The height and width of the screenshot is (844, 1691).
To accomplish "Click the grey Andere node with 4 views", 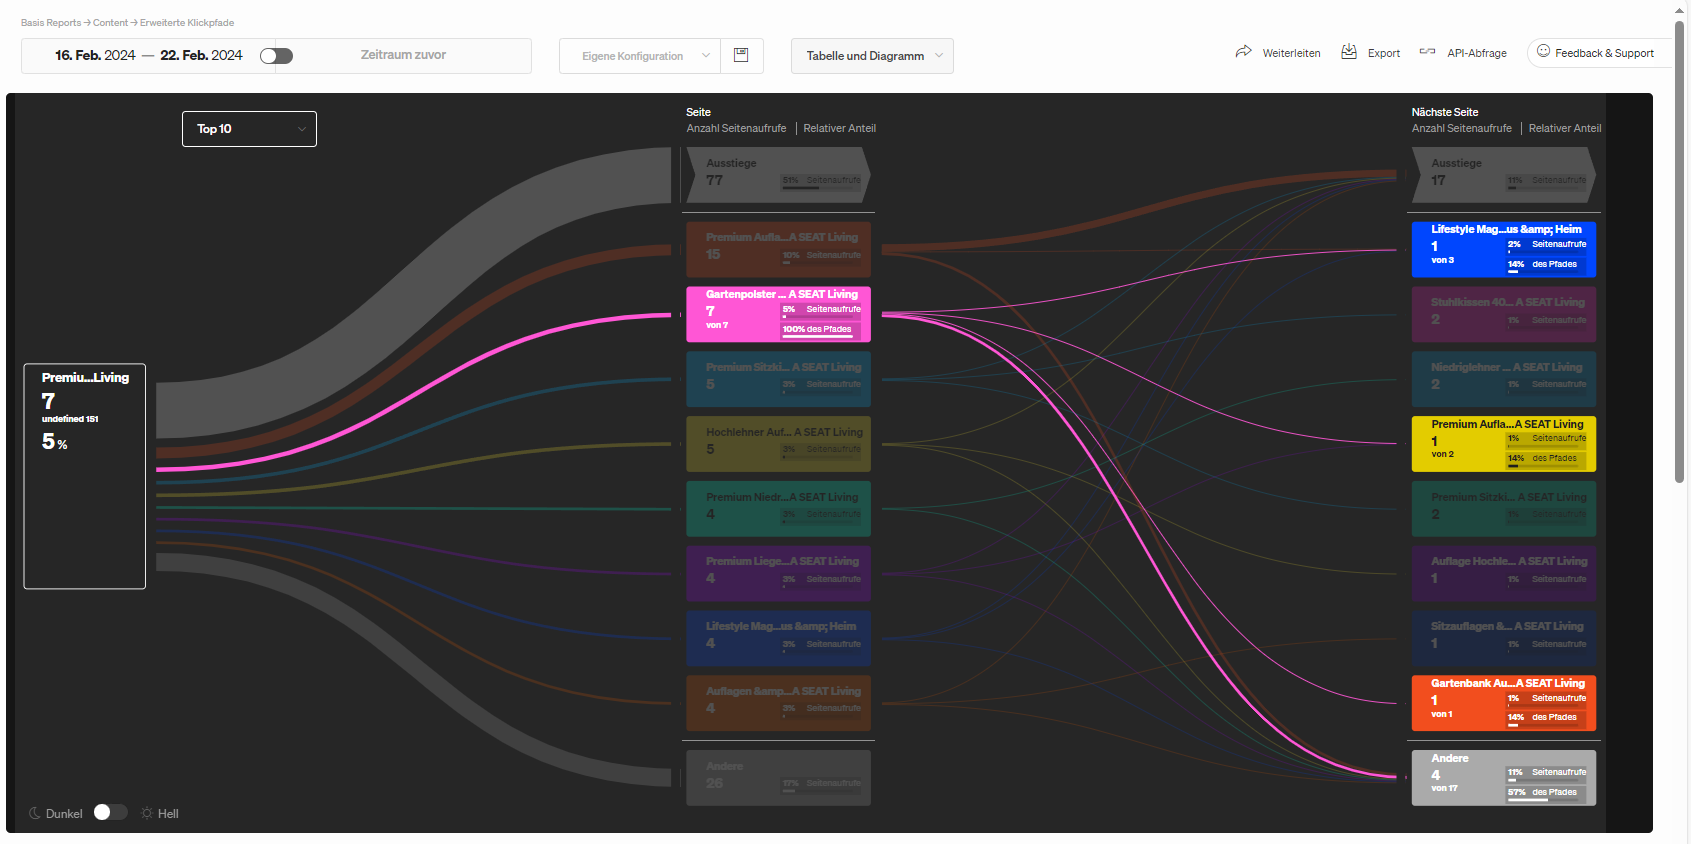I will point(1503,778).
